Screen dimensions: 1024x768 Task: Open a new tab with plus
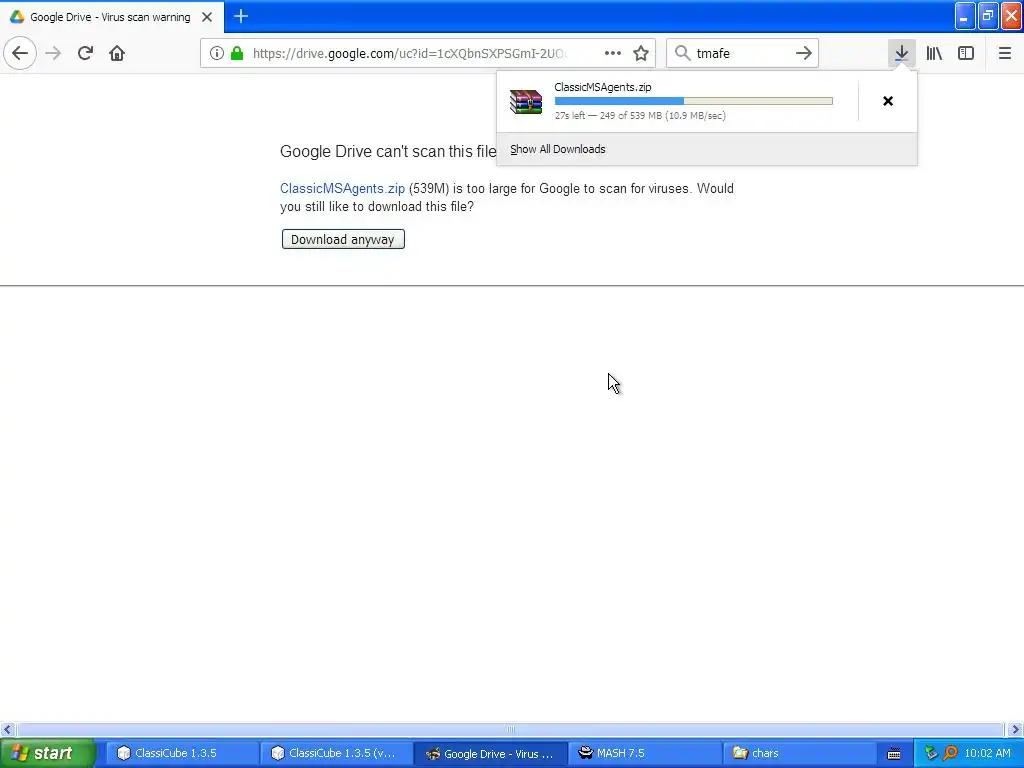click(240, 16)
